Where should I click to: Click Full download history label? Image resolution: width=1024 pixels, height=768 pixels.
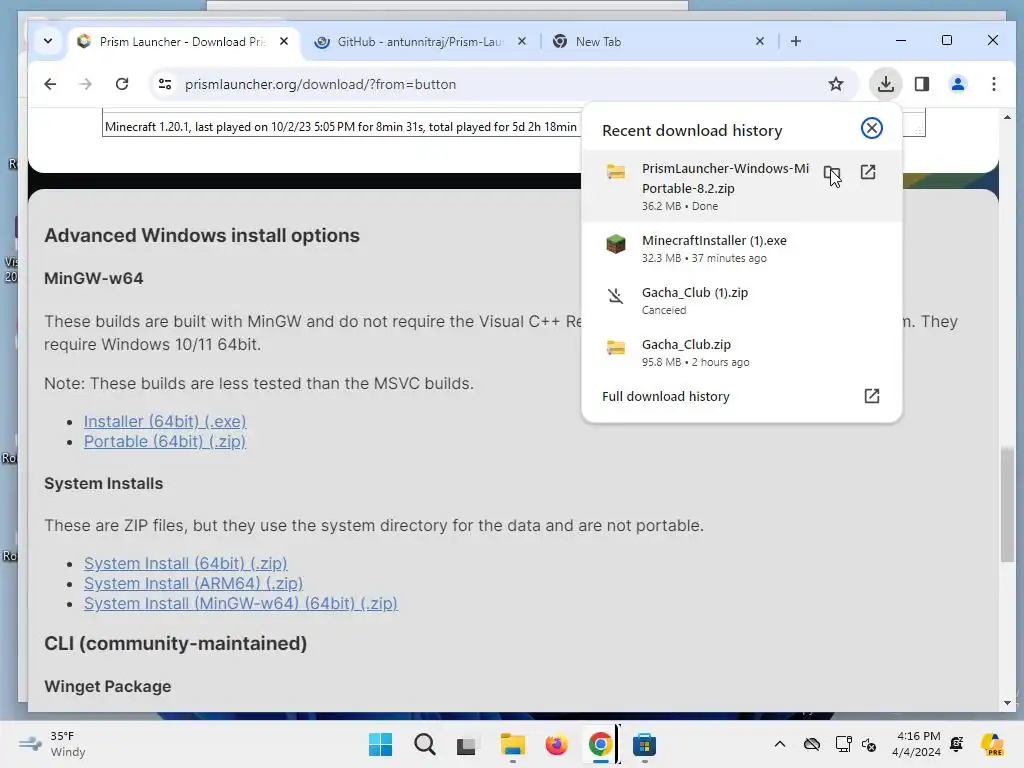[665, 396]
